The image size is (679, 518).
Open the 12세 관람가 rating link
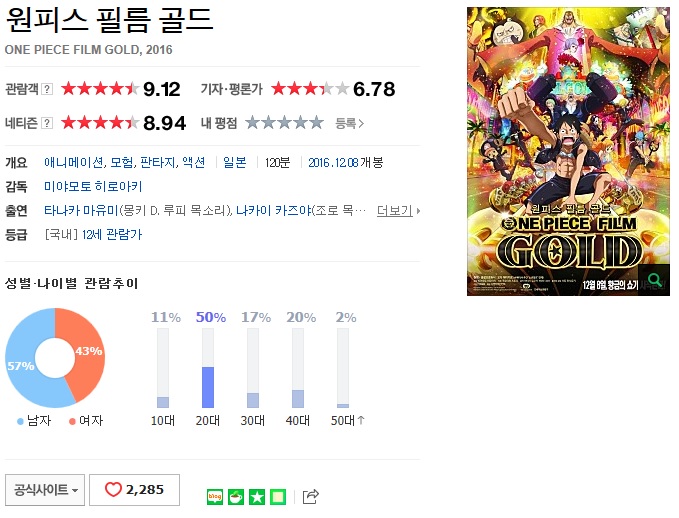(112, 235)
